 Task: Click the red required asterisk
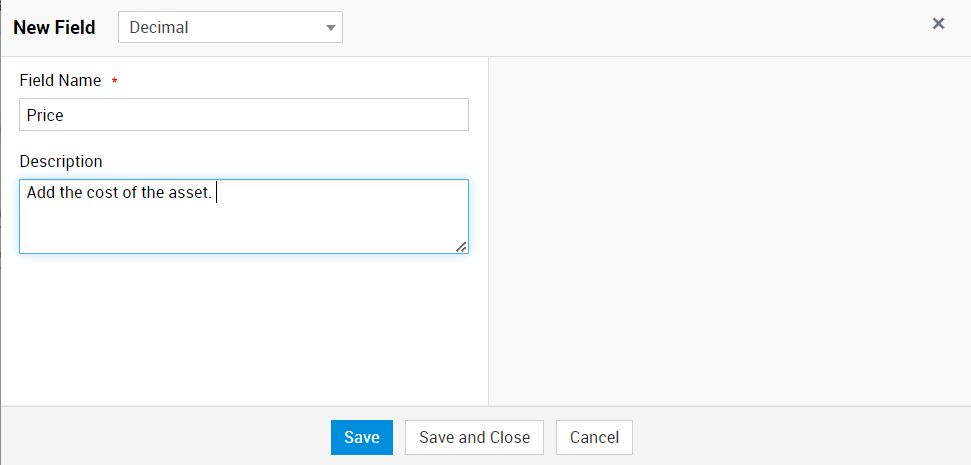[114, 81]
